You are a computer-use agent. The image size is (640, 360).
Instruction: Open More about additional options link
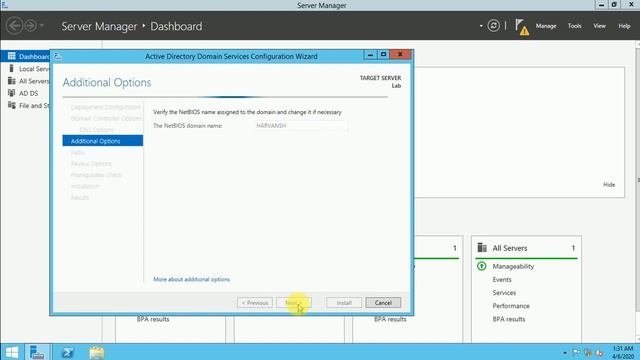(191, 279)
